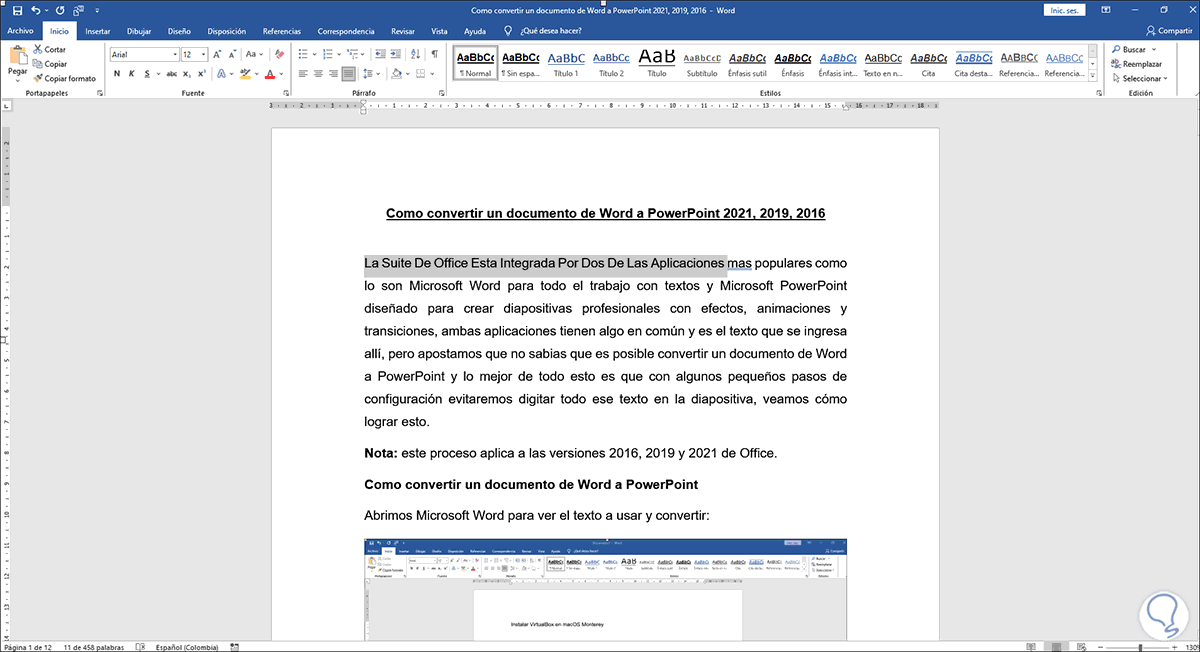1200x652 pixels.
Task: Switch to the Revisar tab
Action: 403,31
